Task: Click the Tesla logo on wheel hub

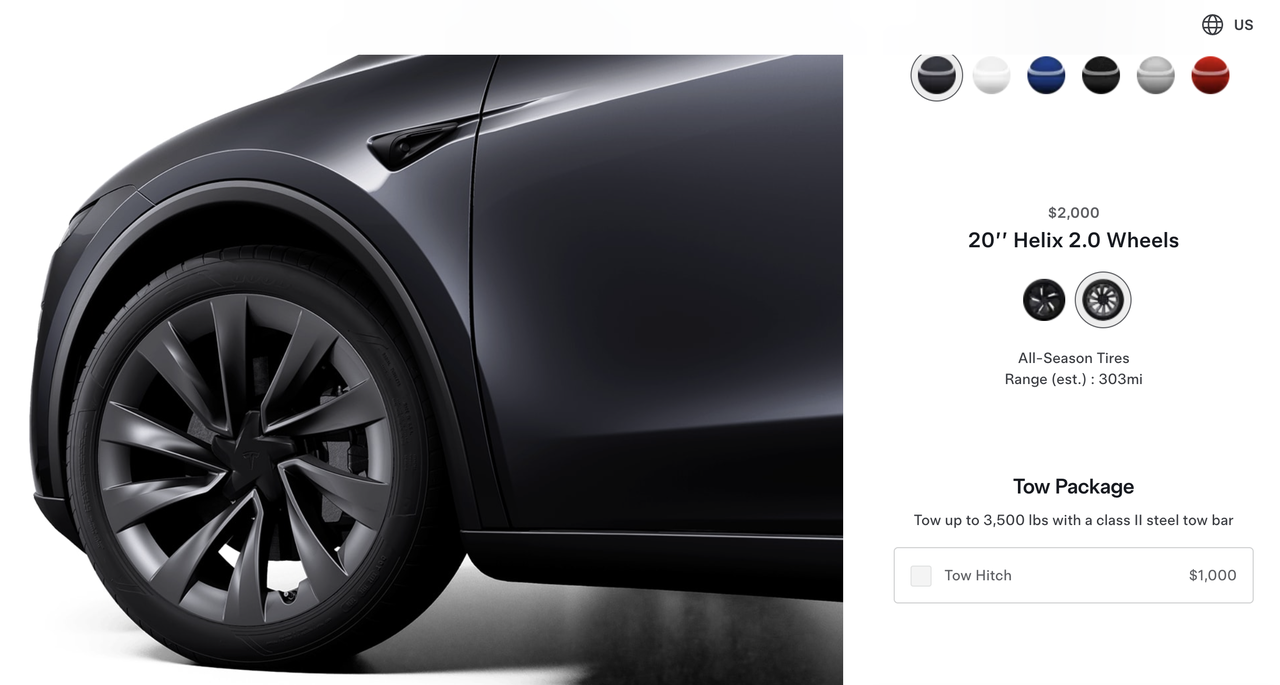Action: click(x=245, y=452)
